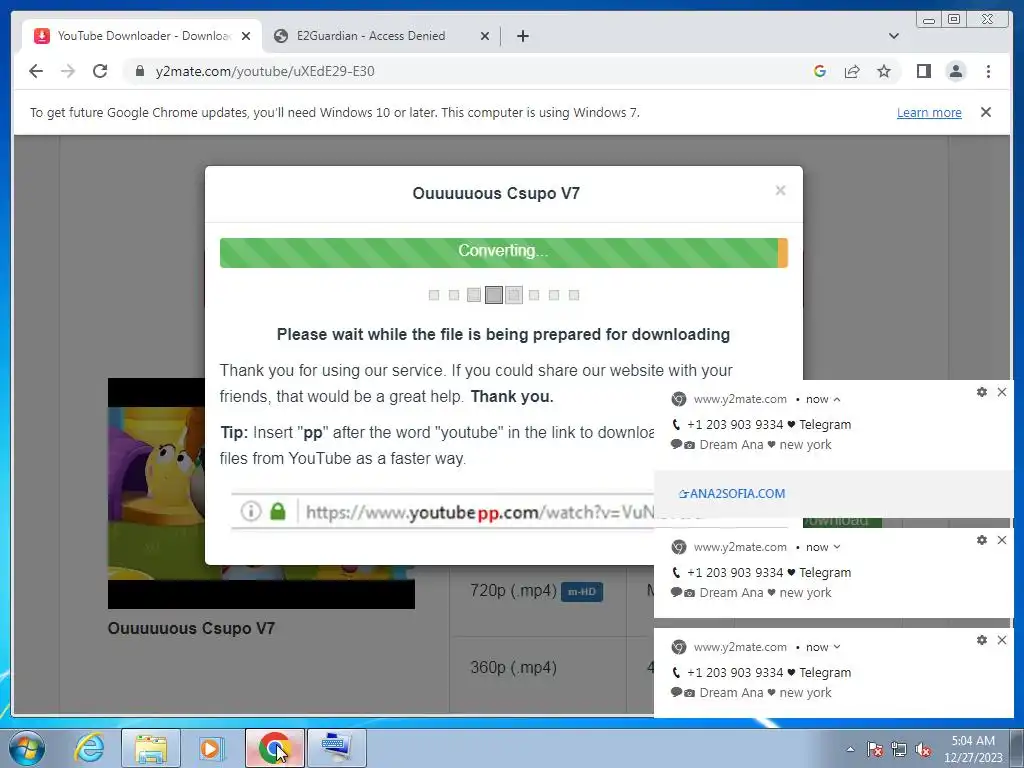Dismiss the Chrome update info bar
Screen dimensions: 1024x768
pyautogui.click(x=986, y=112)
